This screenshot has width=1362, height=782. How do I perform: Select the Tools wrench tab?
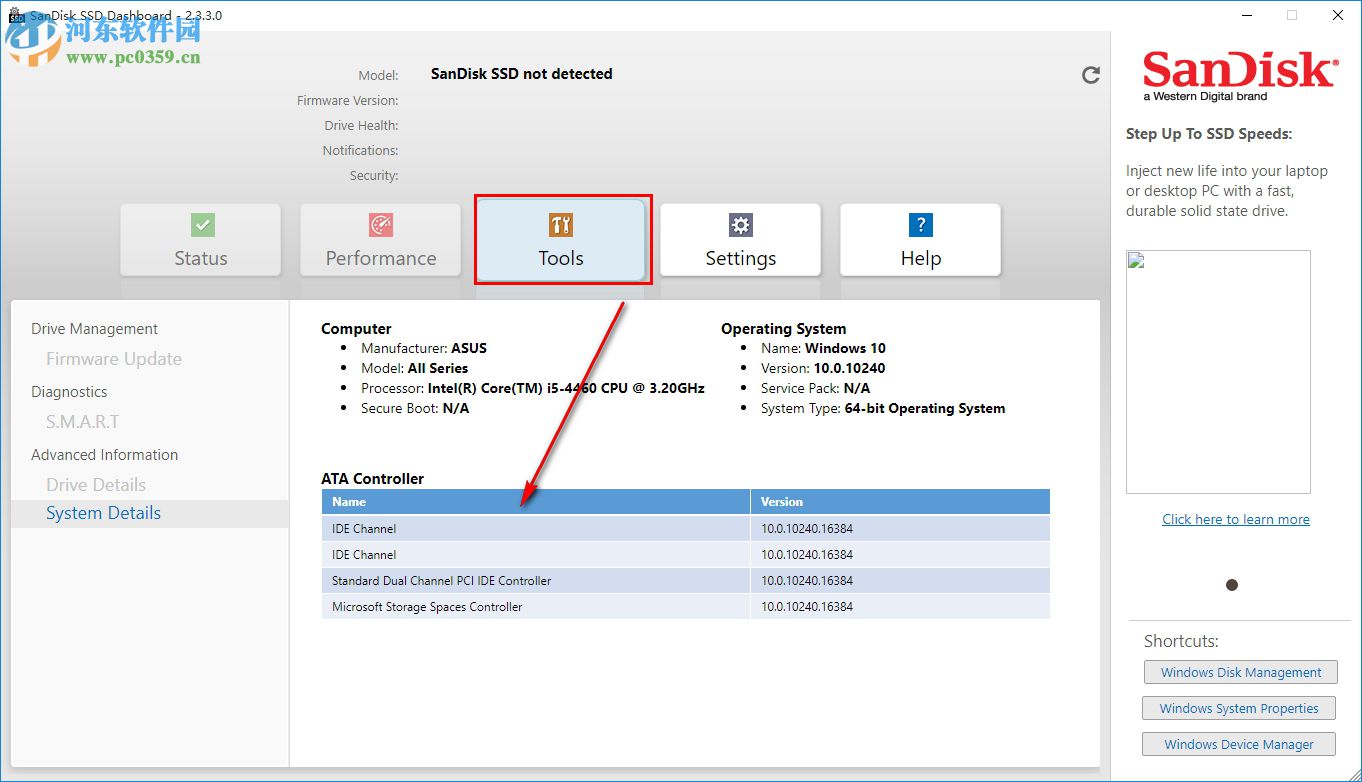click(x=561, y=241)
